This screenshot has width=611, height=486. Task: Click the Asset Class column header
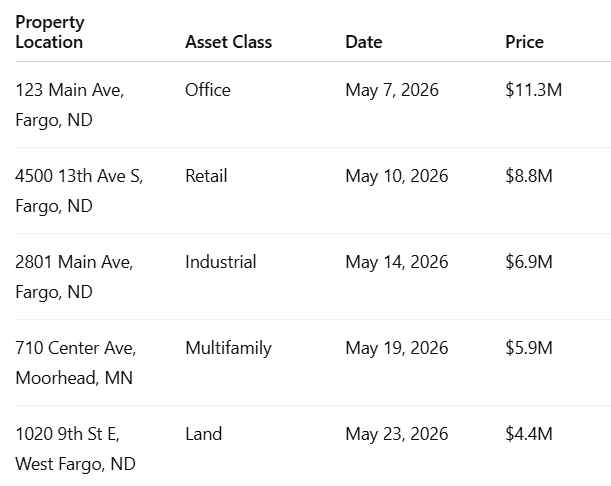pos(228,42)
